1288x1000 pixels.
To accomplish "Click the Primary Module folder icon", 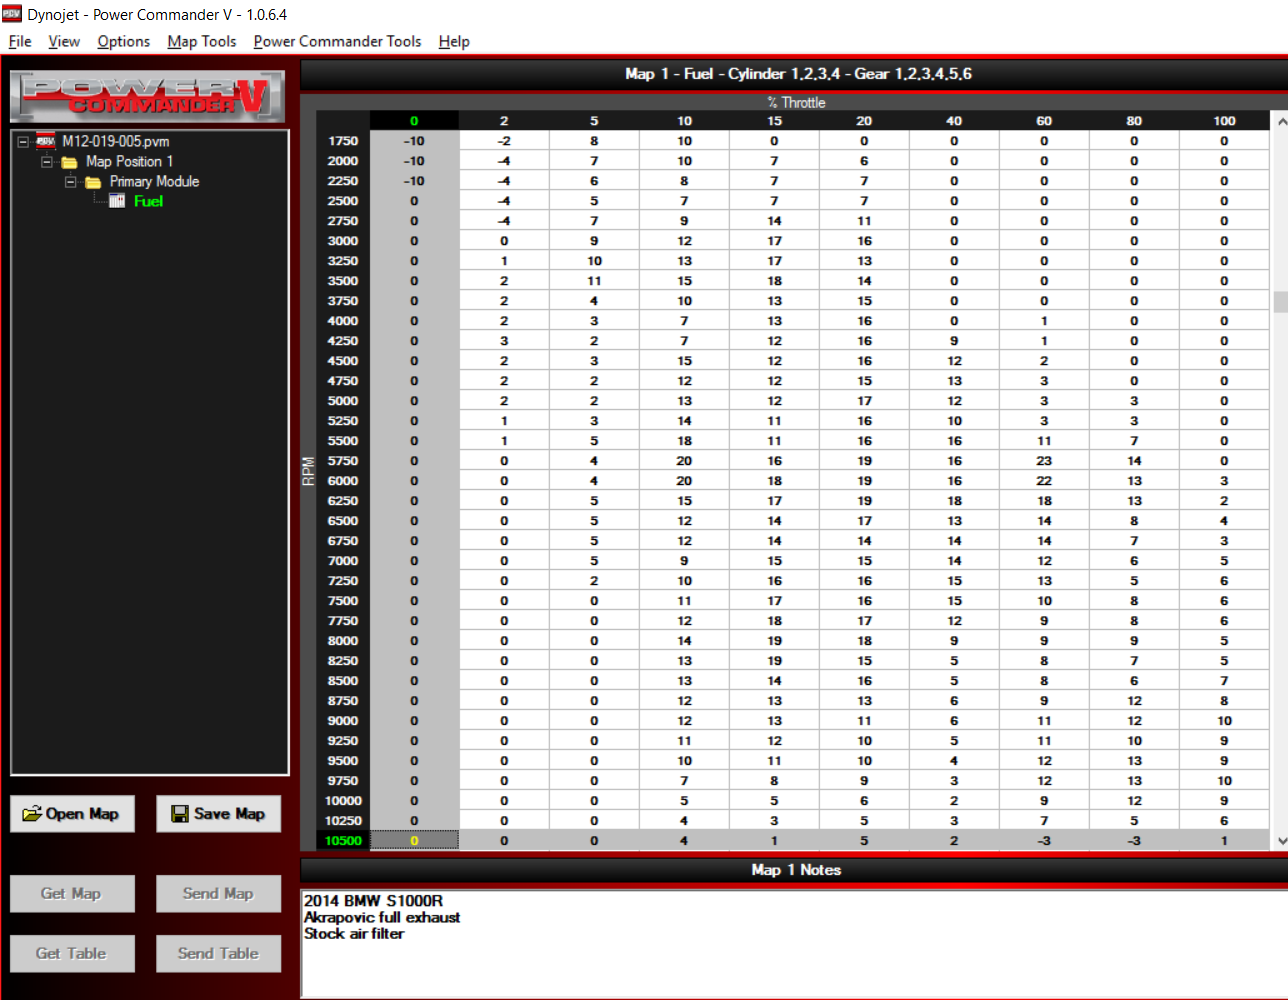I will [93, 182].
